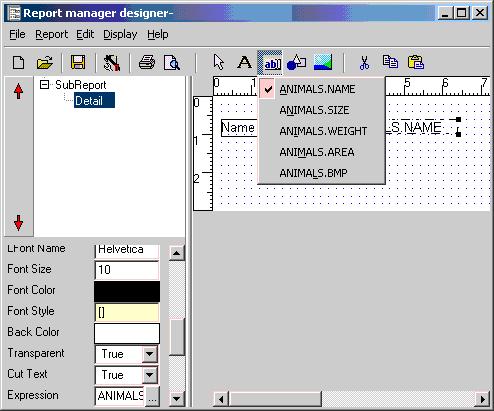Click the Expression property label

(33, 396)
